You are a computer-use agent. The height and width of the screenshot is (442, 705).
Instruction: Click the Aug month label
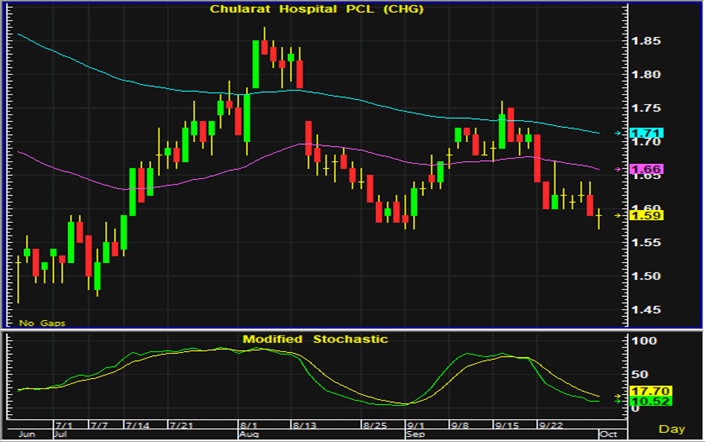coord(249,436)
